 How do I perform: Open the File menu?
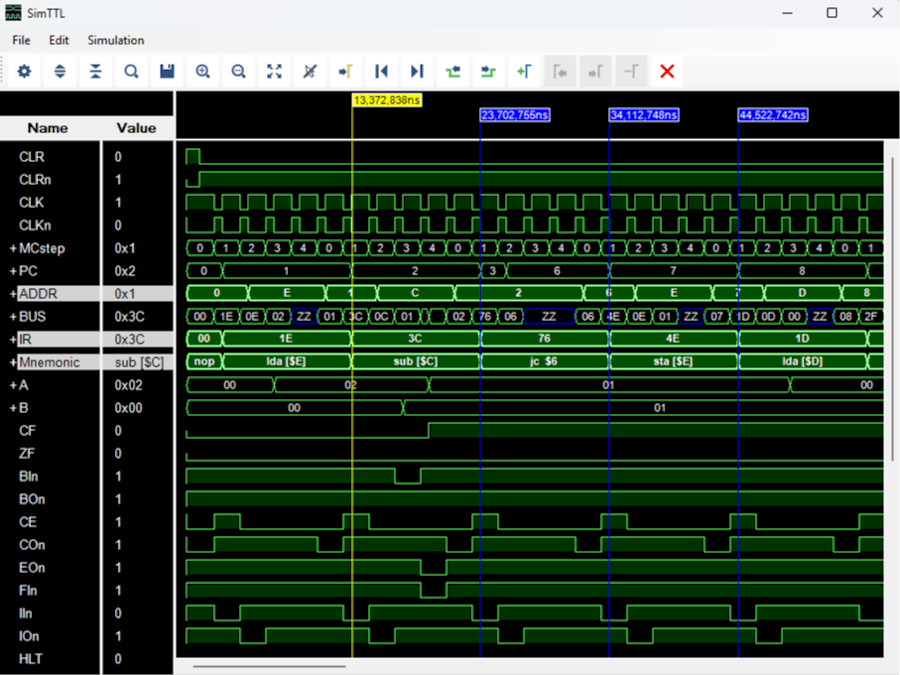(21, 40)
